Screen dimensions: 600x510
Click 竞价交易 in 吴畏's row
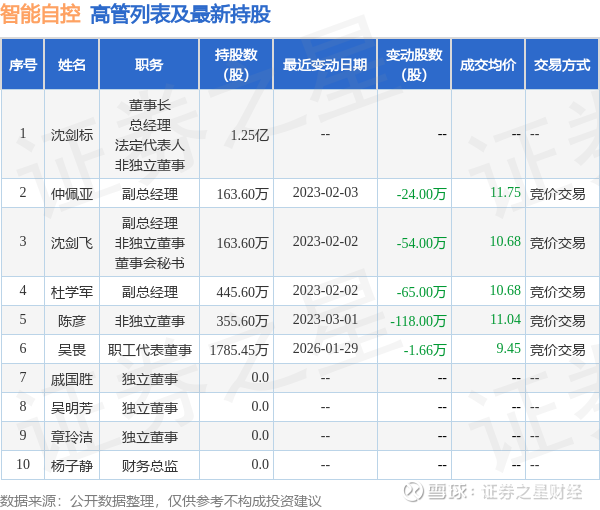click(558, 350)
